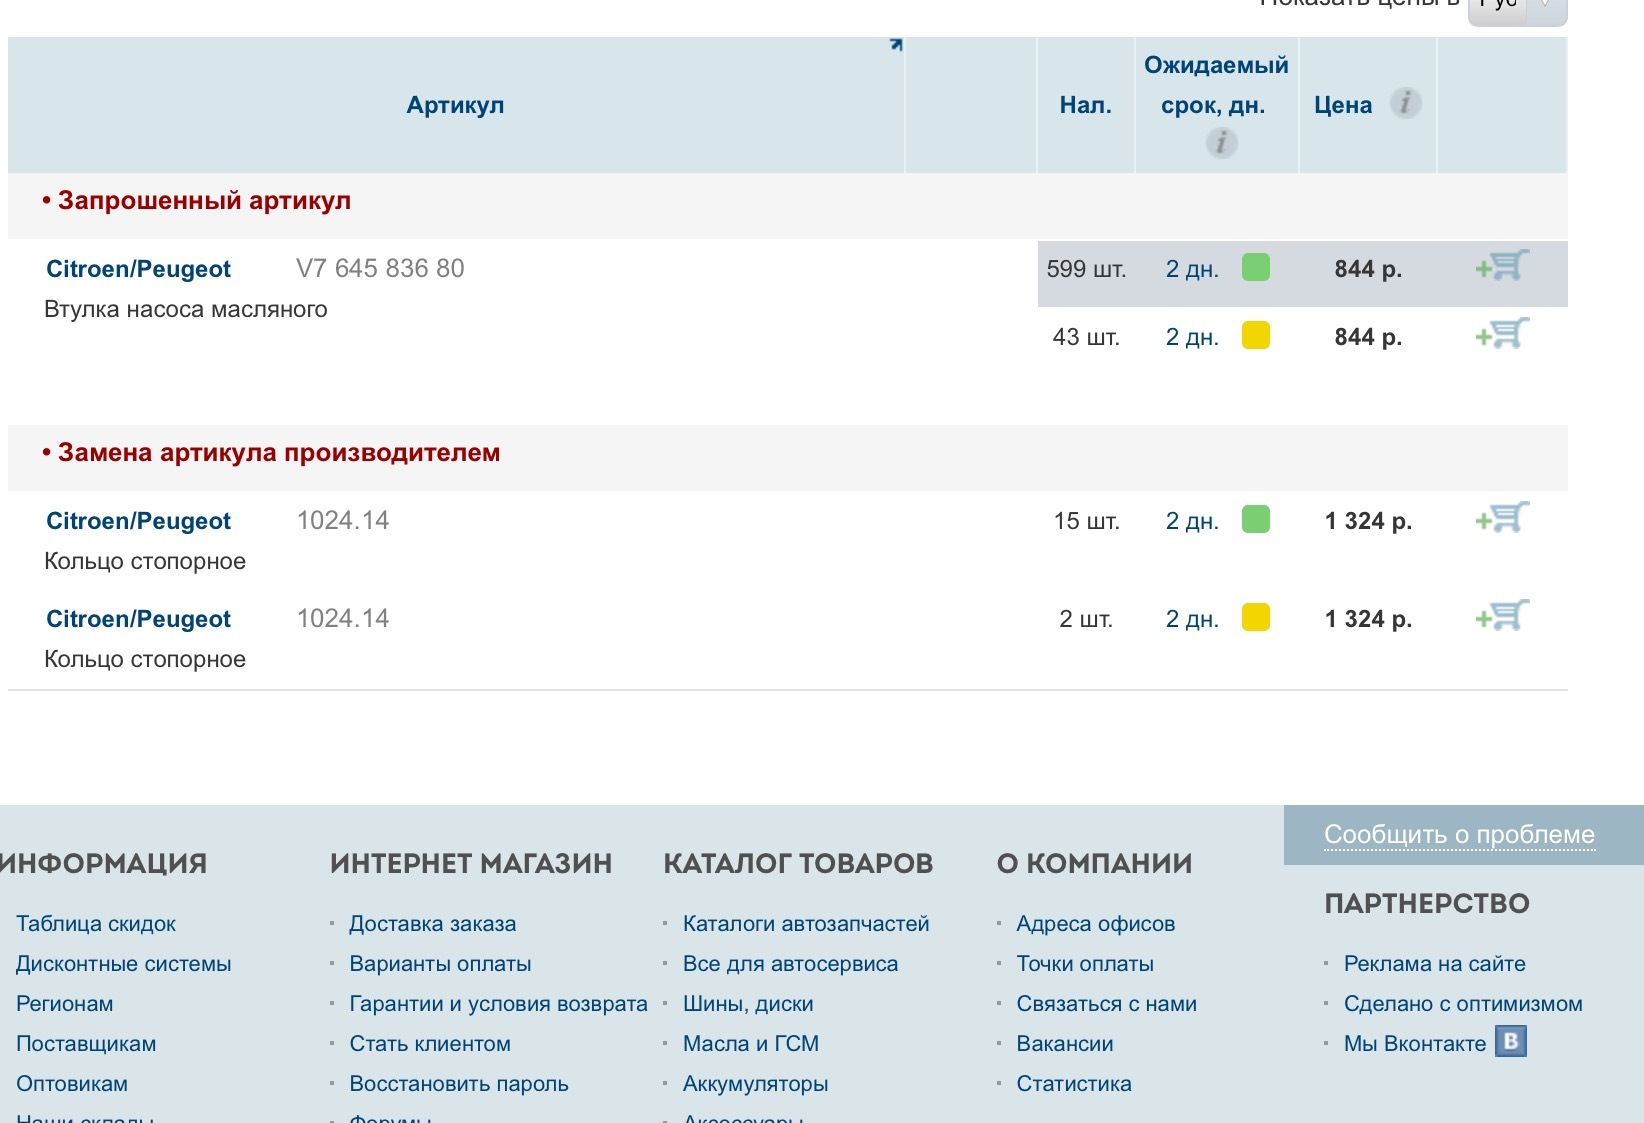Open Стать клиентом link
The image size is (1644, 1123).
click(x=430, y=1044)
